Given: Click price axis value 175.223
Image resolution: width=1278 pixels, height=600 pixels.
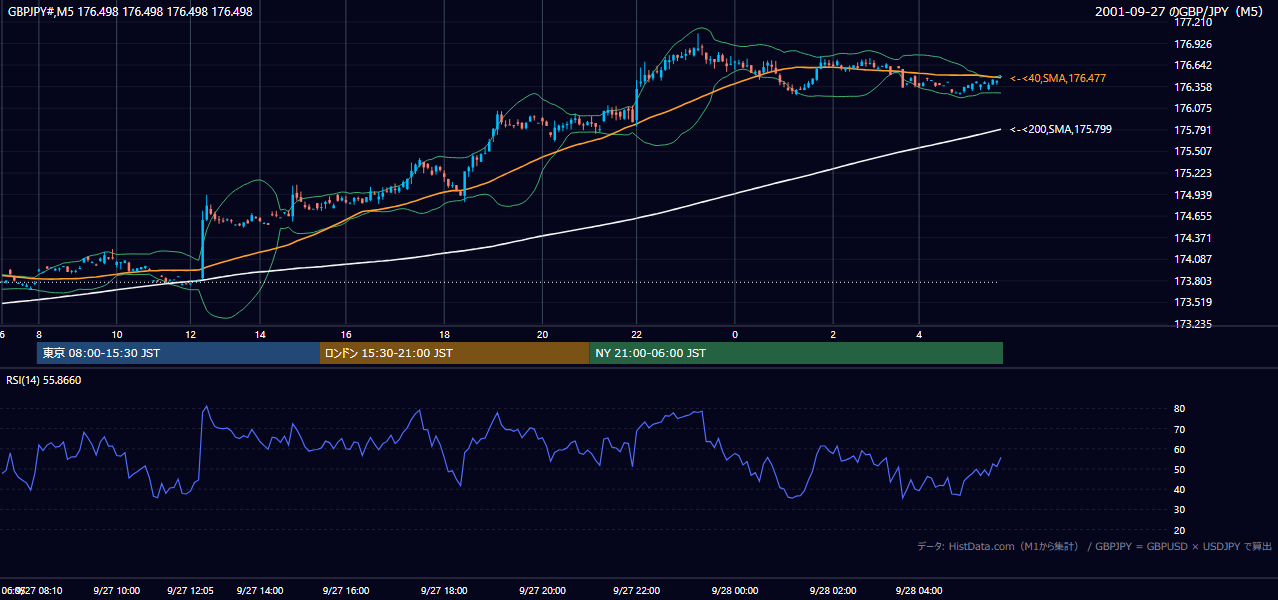Looking at the screenshot, I should point(1193,173).
